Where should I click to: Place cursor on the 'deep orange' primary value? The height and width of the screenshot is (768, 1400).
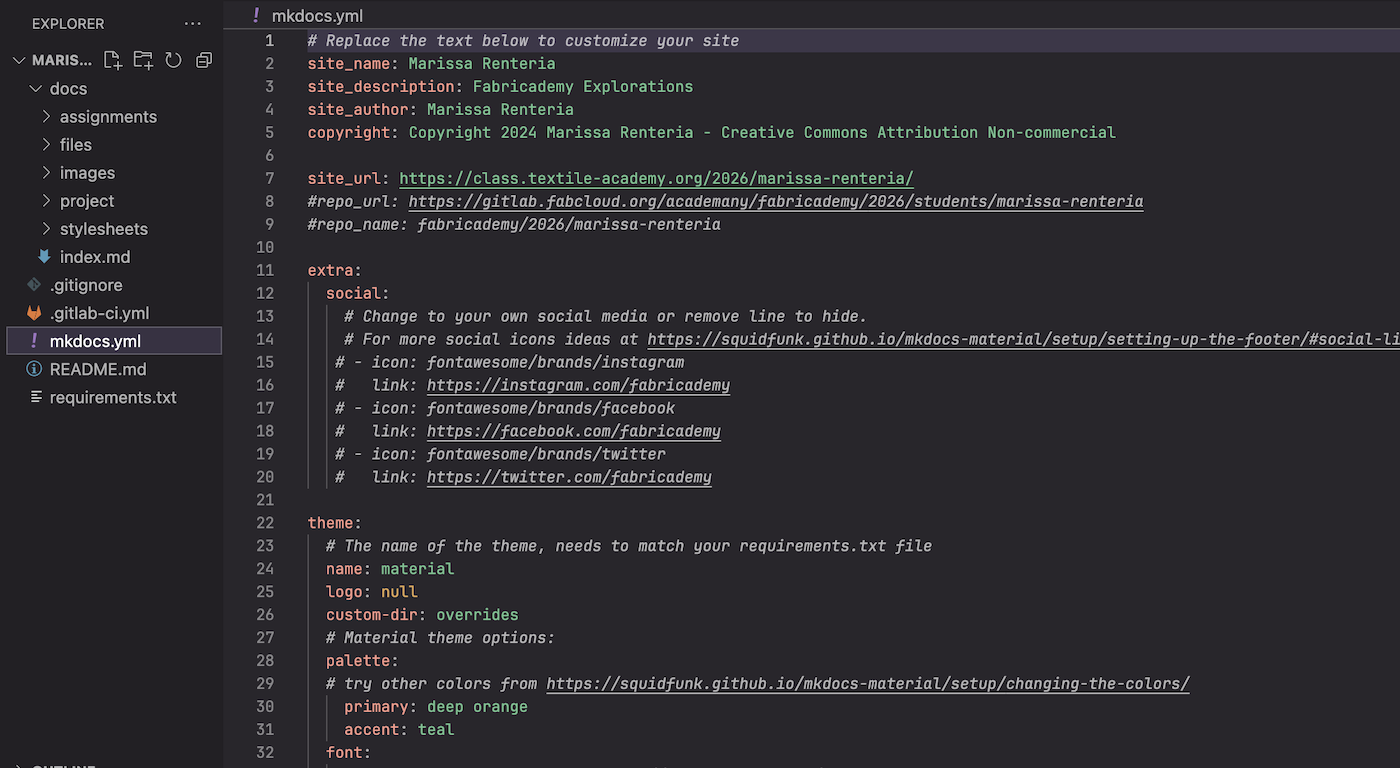coord(477,707)
